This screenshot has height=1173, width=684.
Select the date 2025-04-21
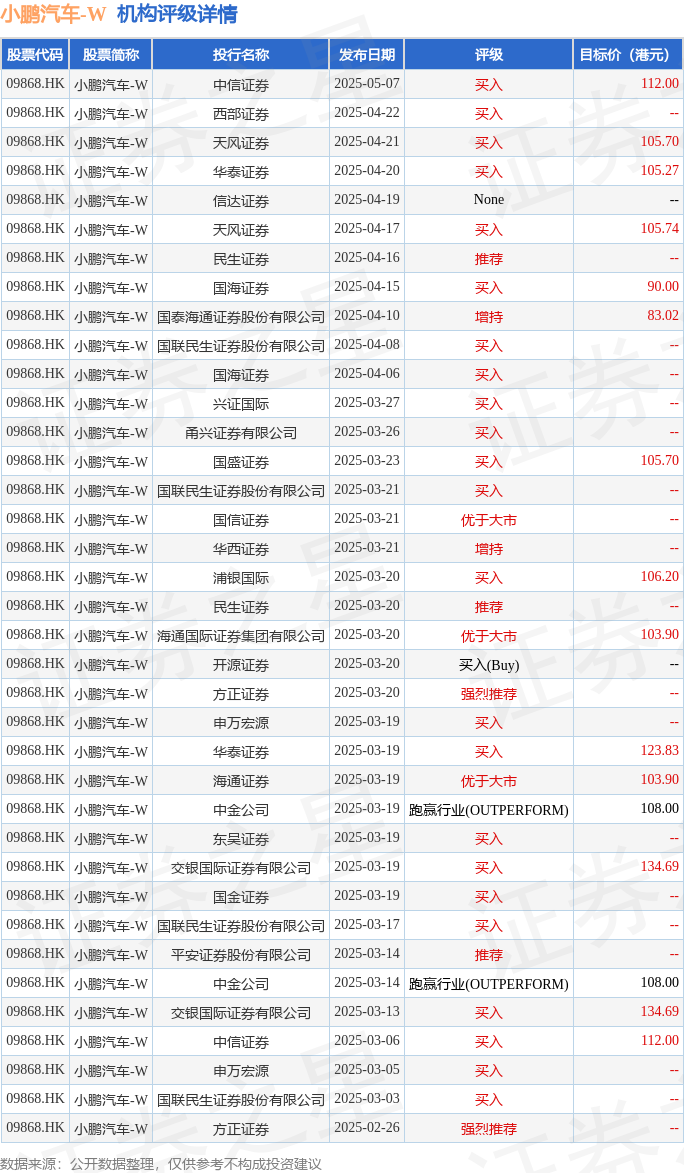[x=367, y=142]
